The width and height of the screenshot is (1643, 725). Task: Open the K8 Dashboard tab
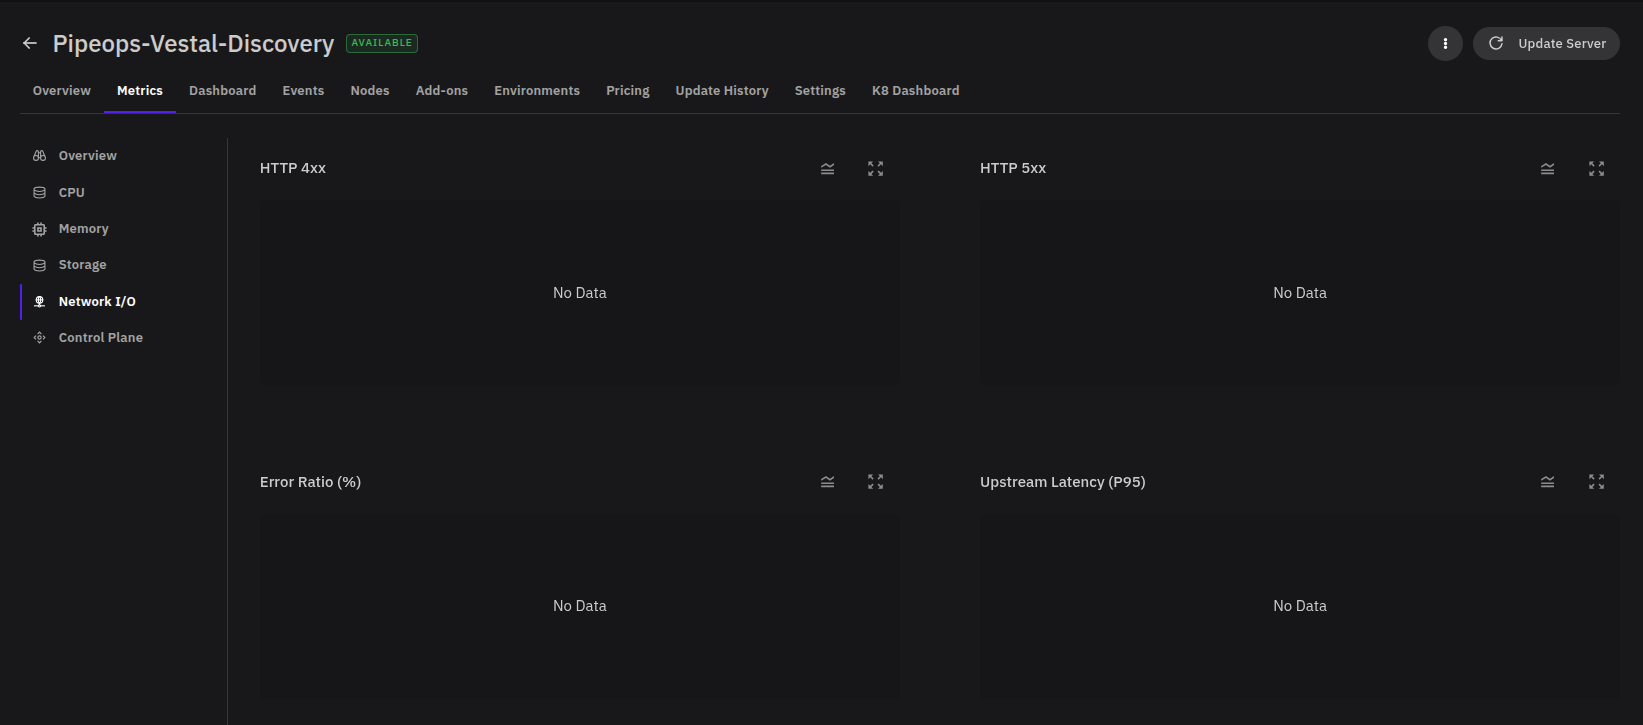[x=916, y=90]
